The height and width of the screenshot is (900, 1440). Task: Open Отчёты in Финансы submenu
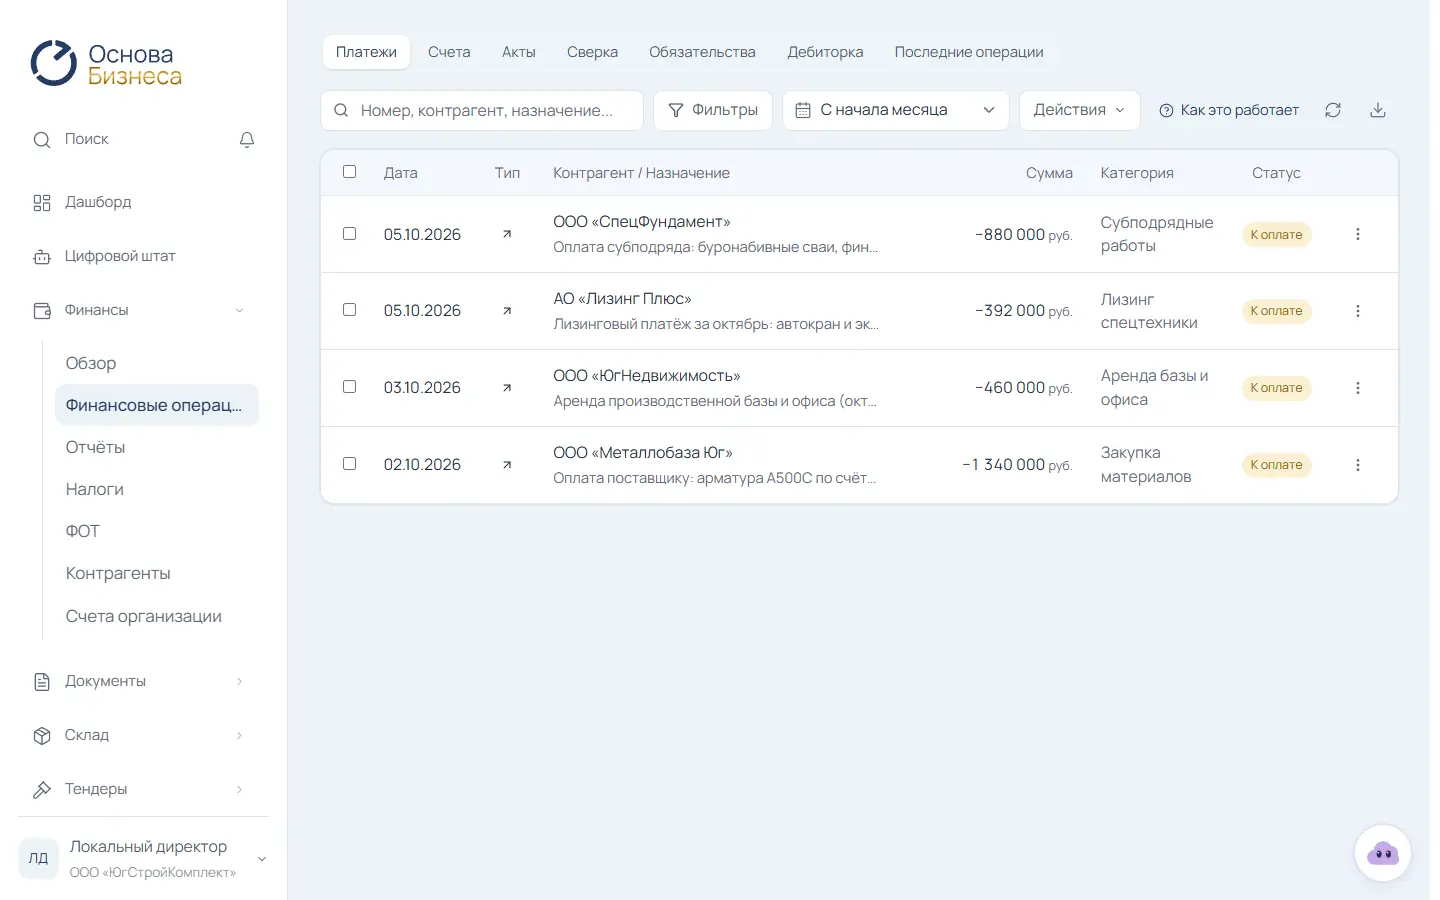pos(157,447)
